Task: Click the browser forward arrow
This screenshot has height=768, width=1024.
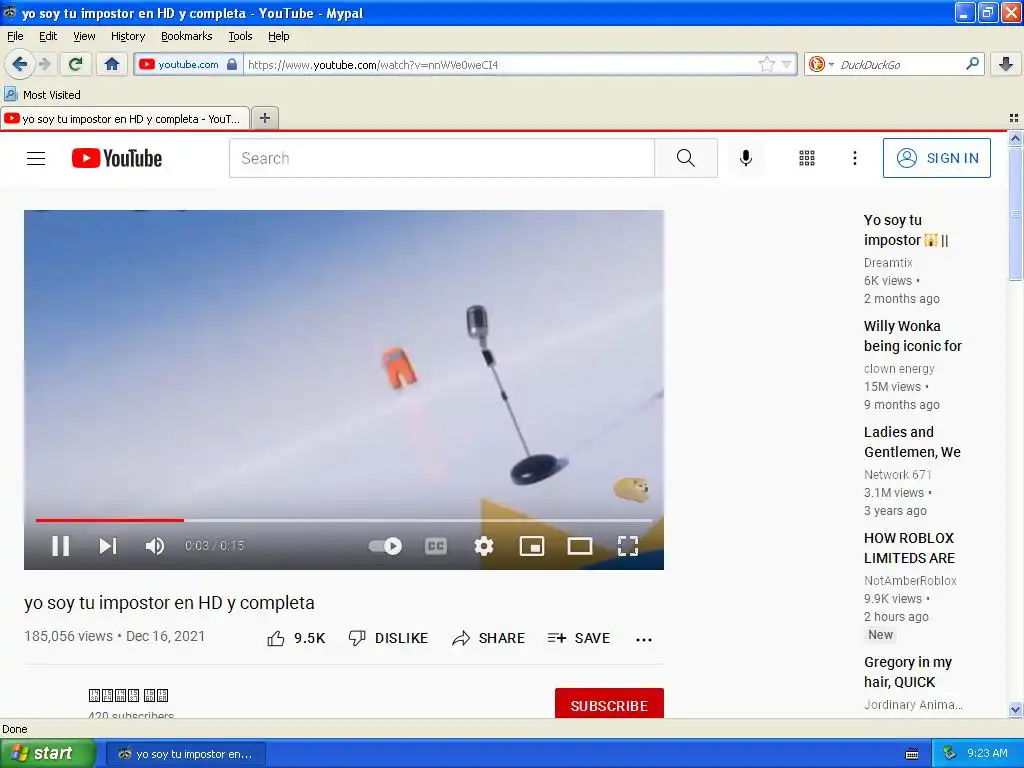Action: point(44,64)
